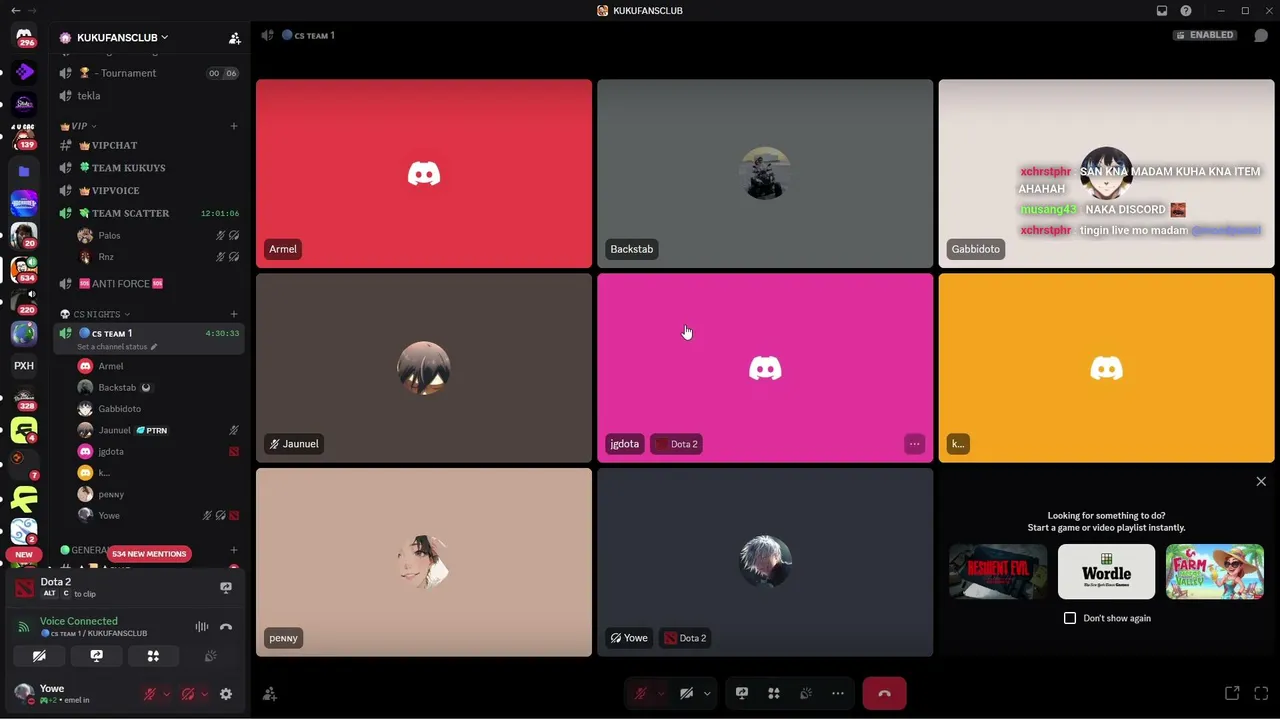Image resolution: width=1280 pixels, height=720 pixels.
Task: Open more options on jgdota tile
Action: pyautogui.click(x=914, y=444)
